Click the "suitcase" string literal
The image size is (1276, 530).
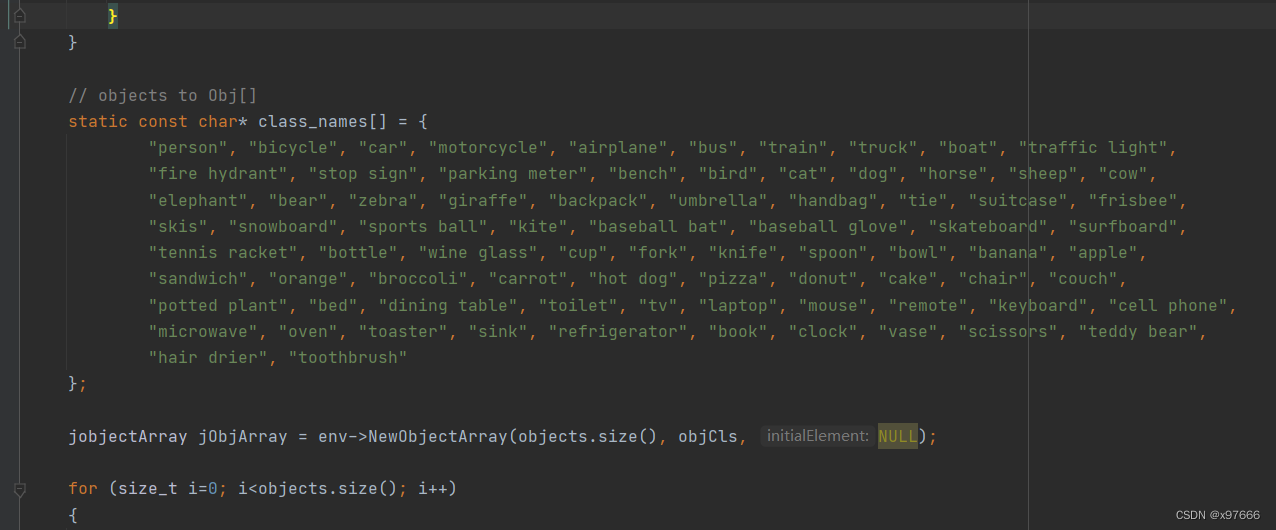point(1018,200)
